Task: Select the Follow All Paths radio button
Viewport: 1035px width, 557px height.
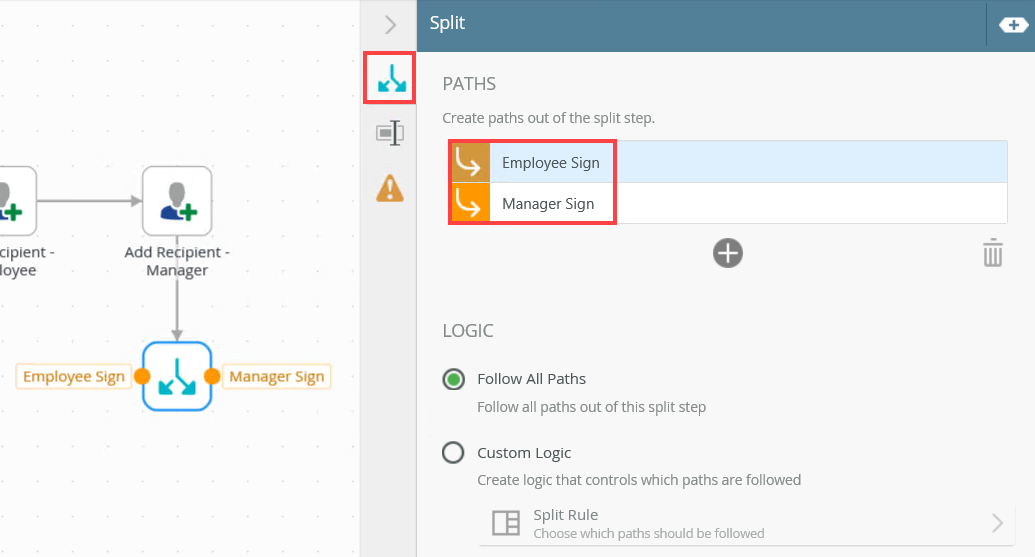Action: 454,379
